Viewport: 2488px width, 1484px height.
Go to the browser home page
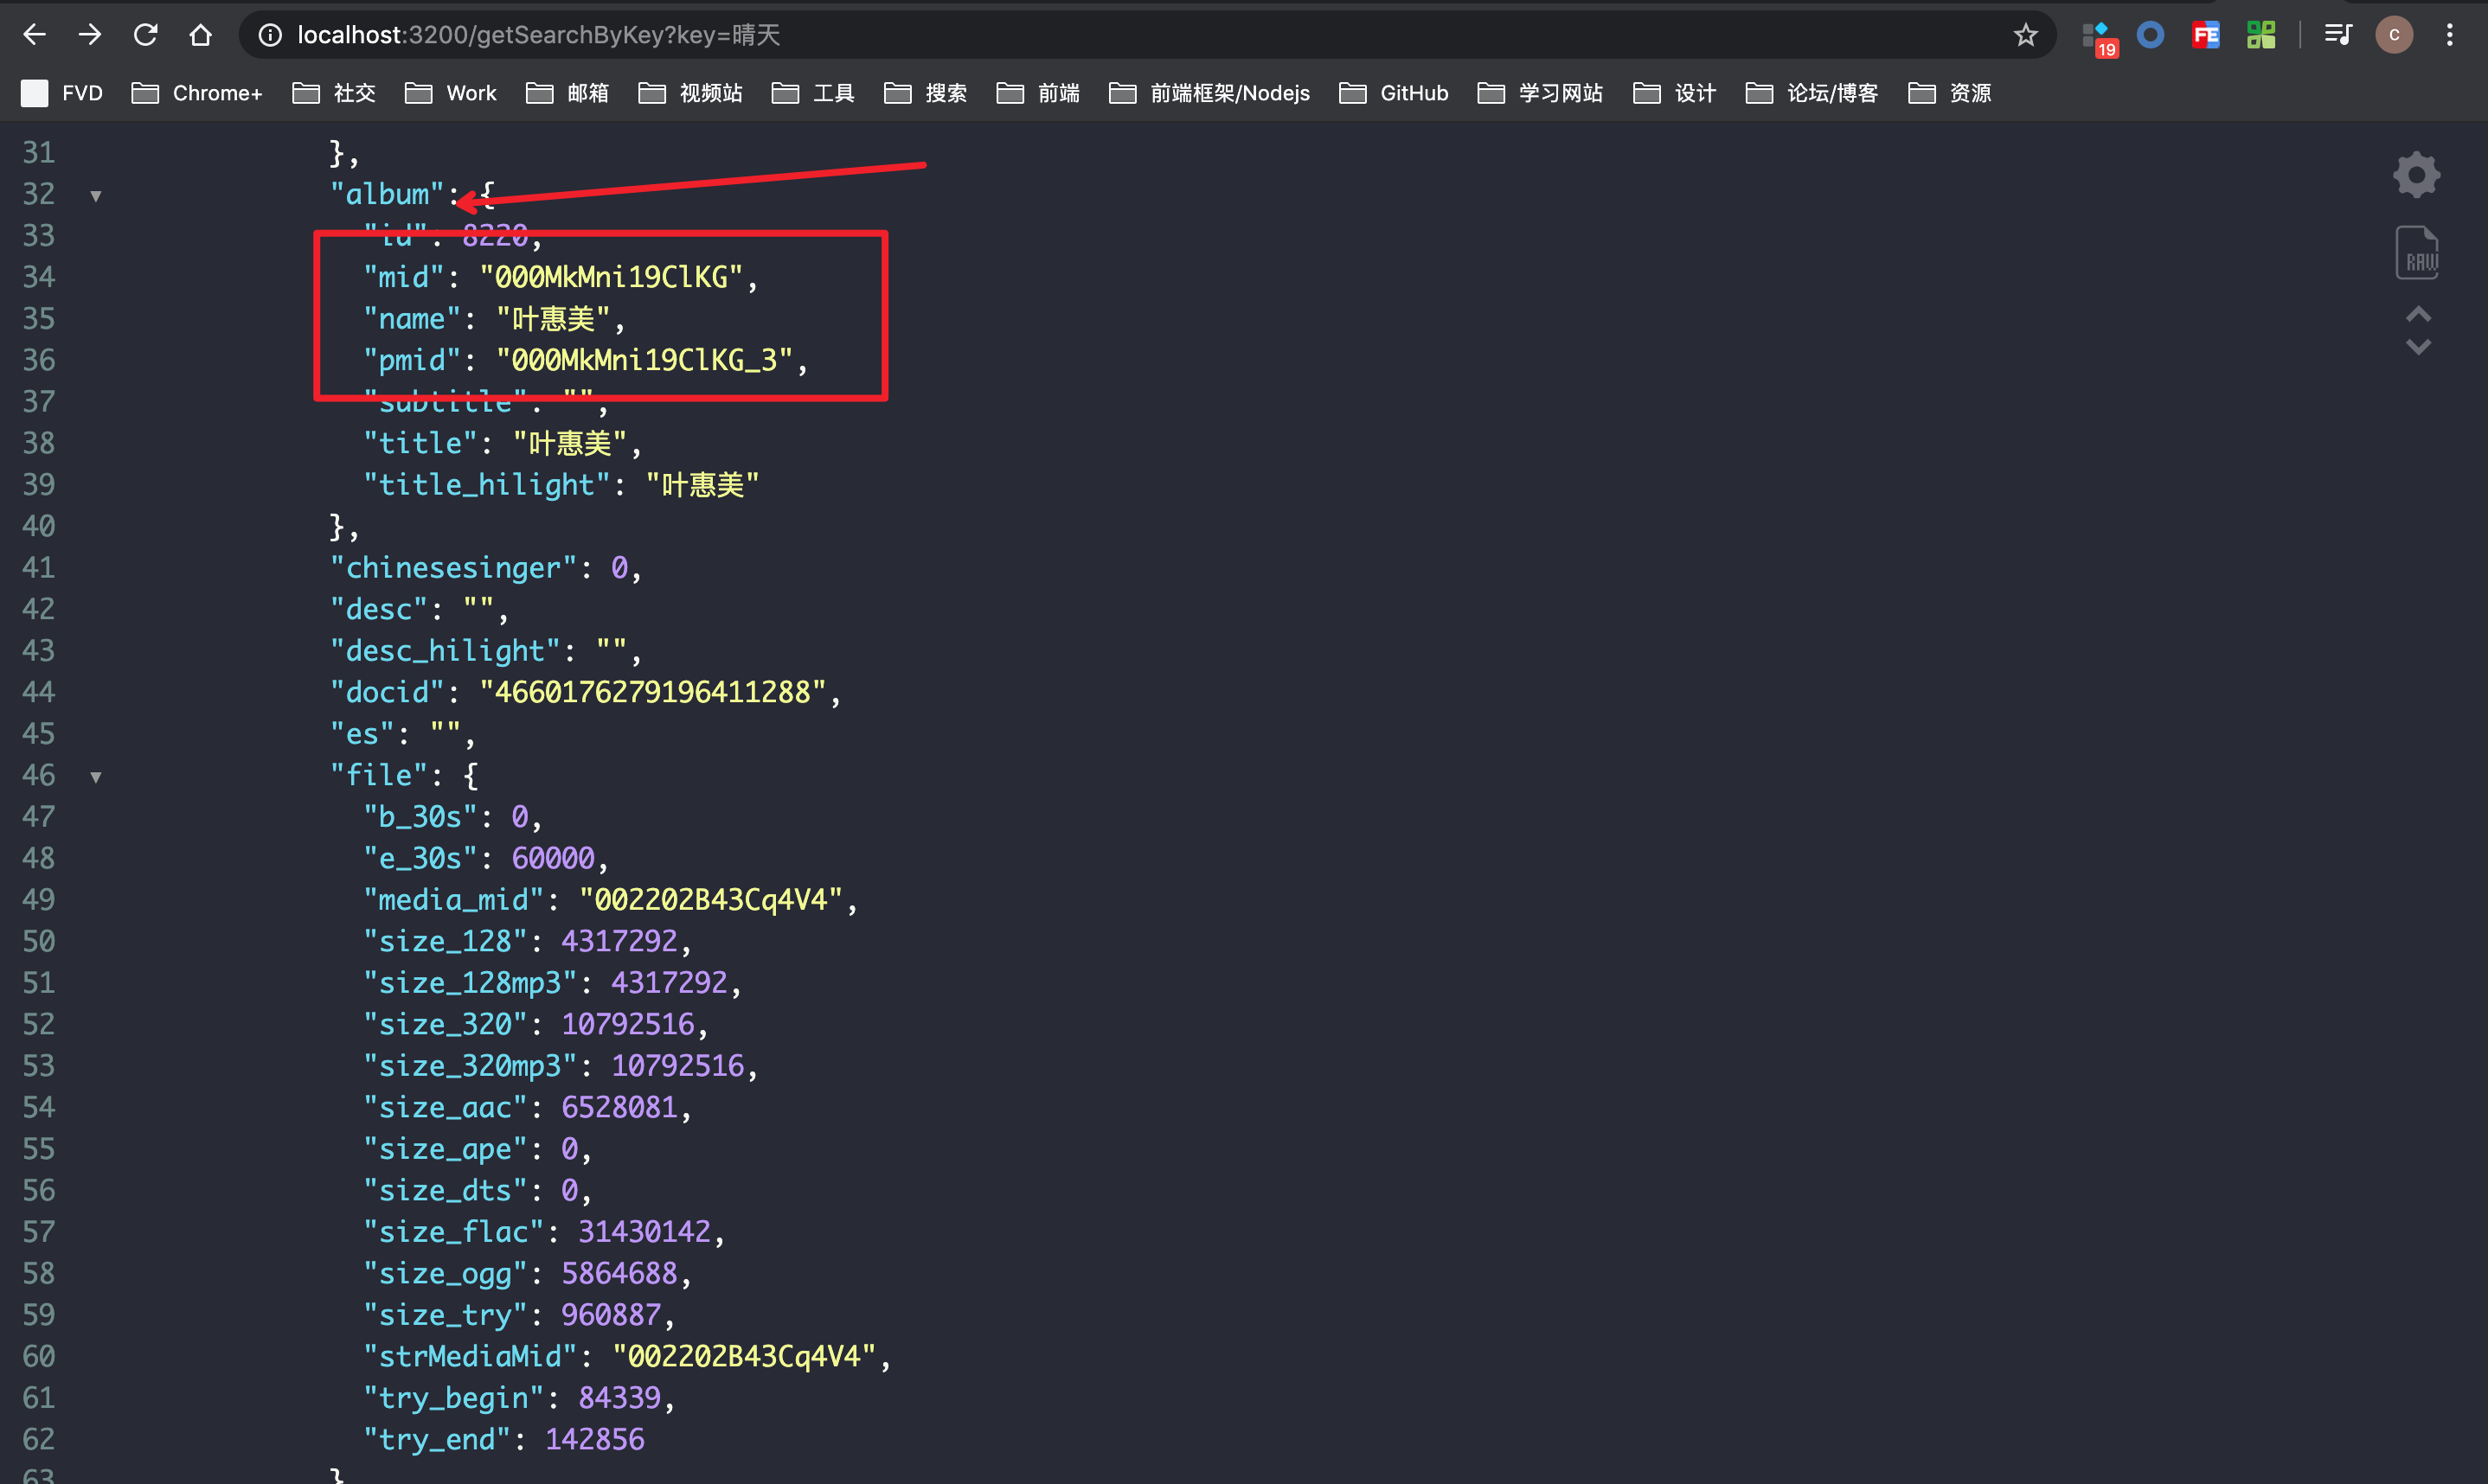[201, 36]
